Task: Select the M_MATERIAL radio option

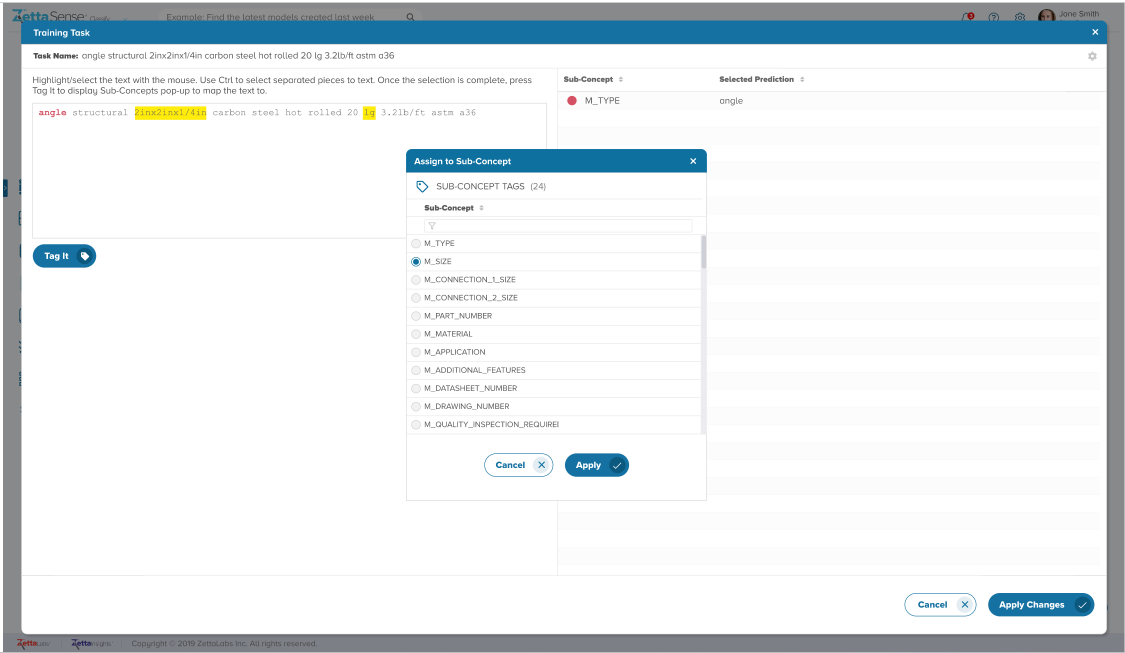Action: point(416,334)
